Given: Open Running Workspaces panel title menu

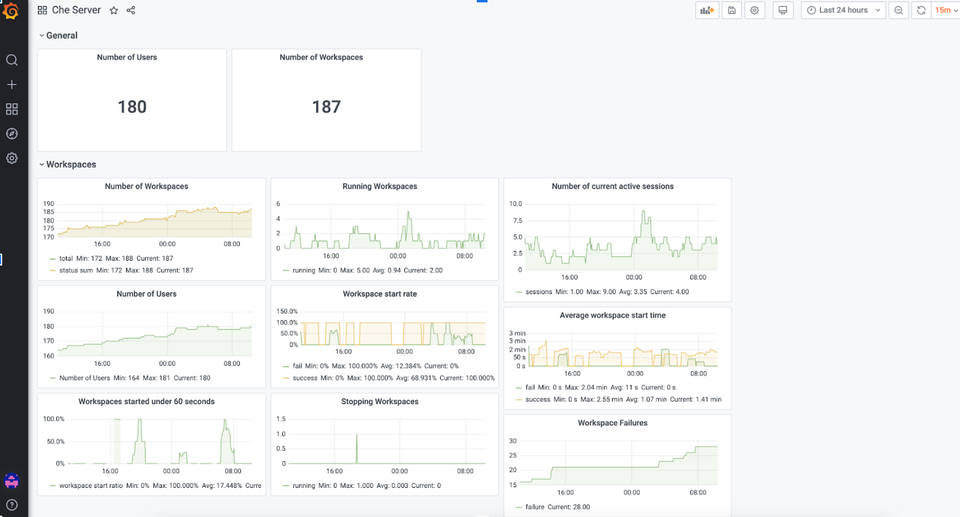Looking at the screenshot, I should point(380,186).
